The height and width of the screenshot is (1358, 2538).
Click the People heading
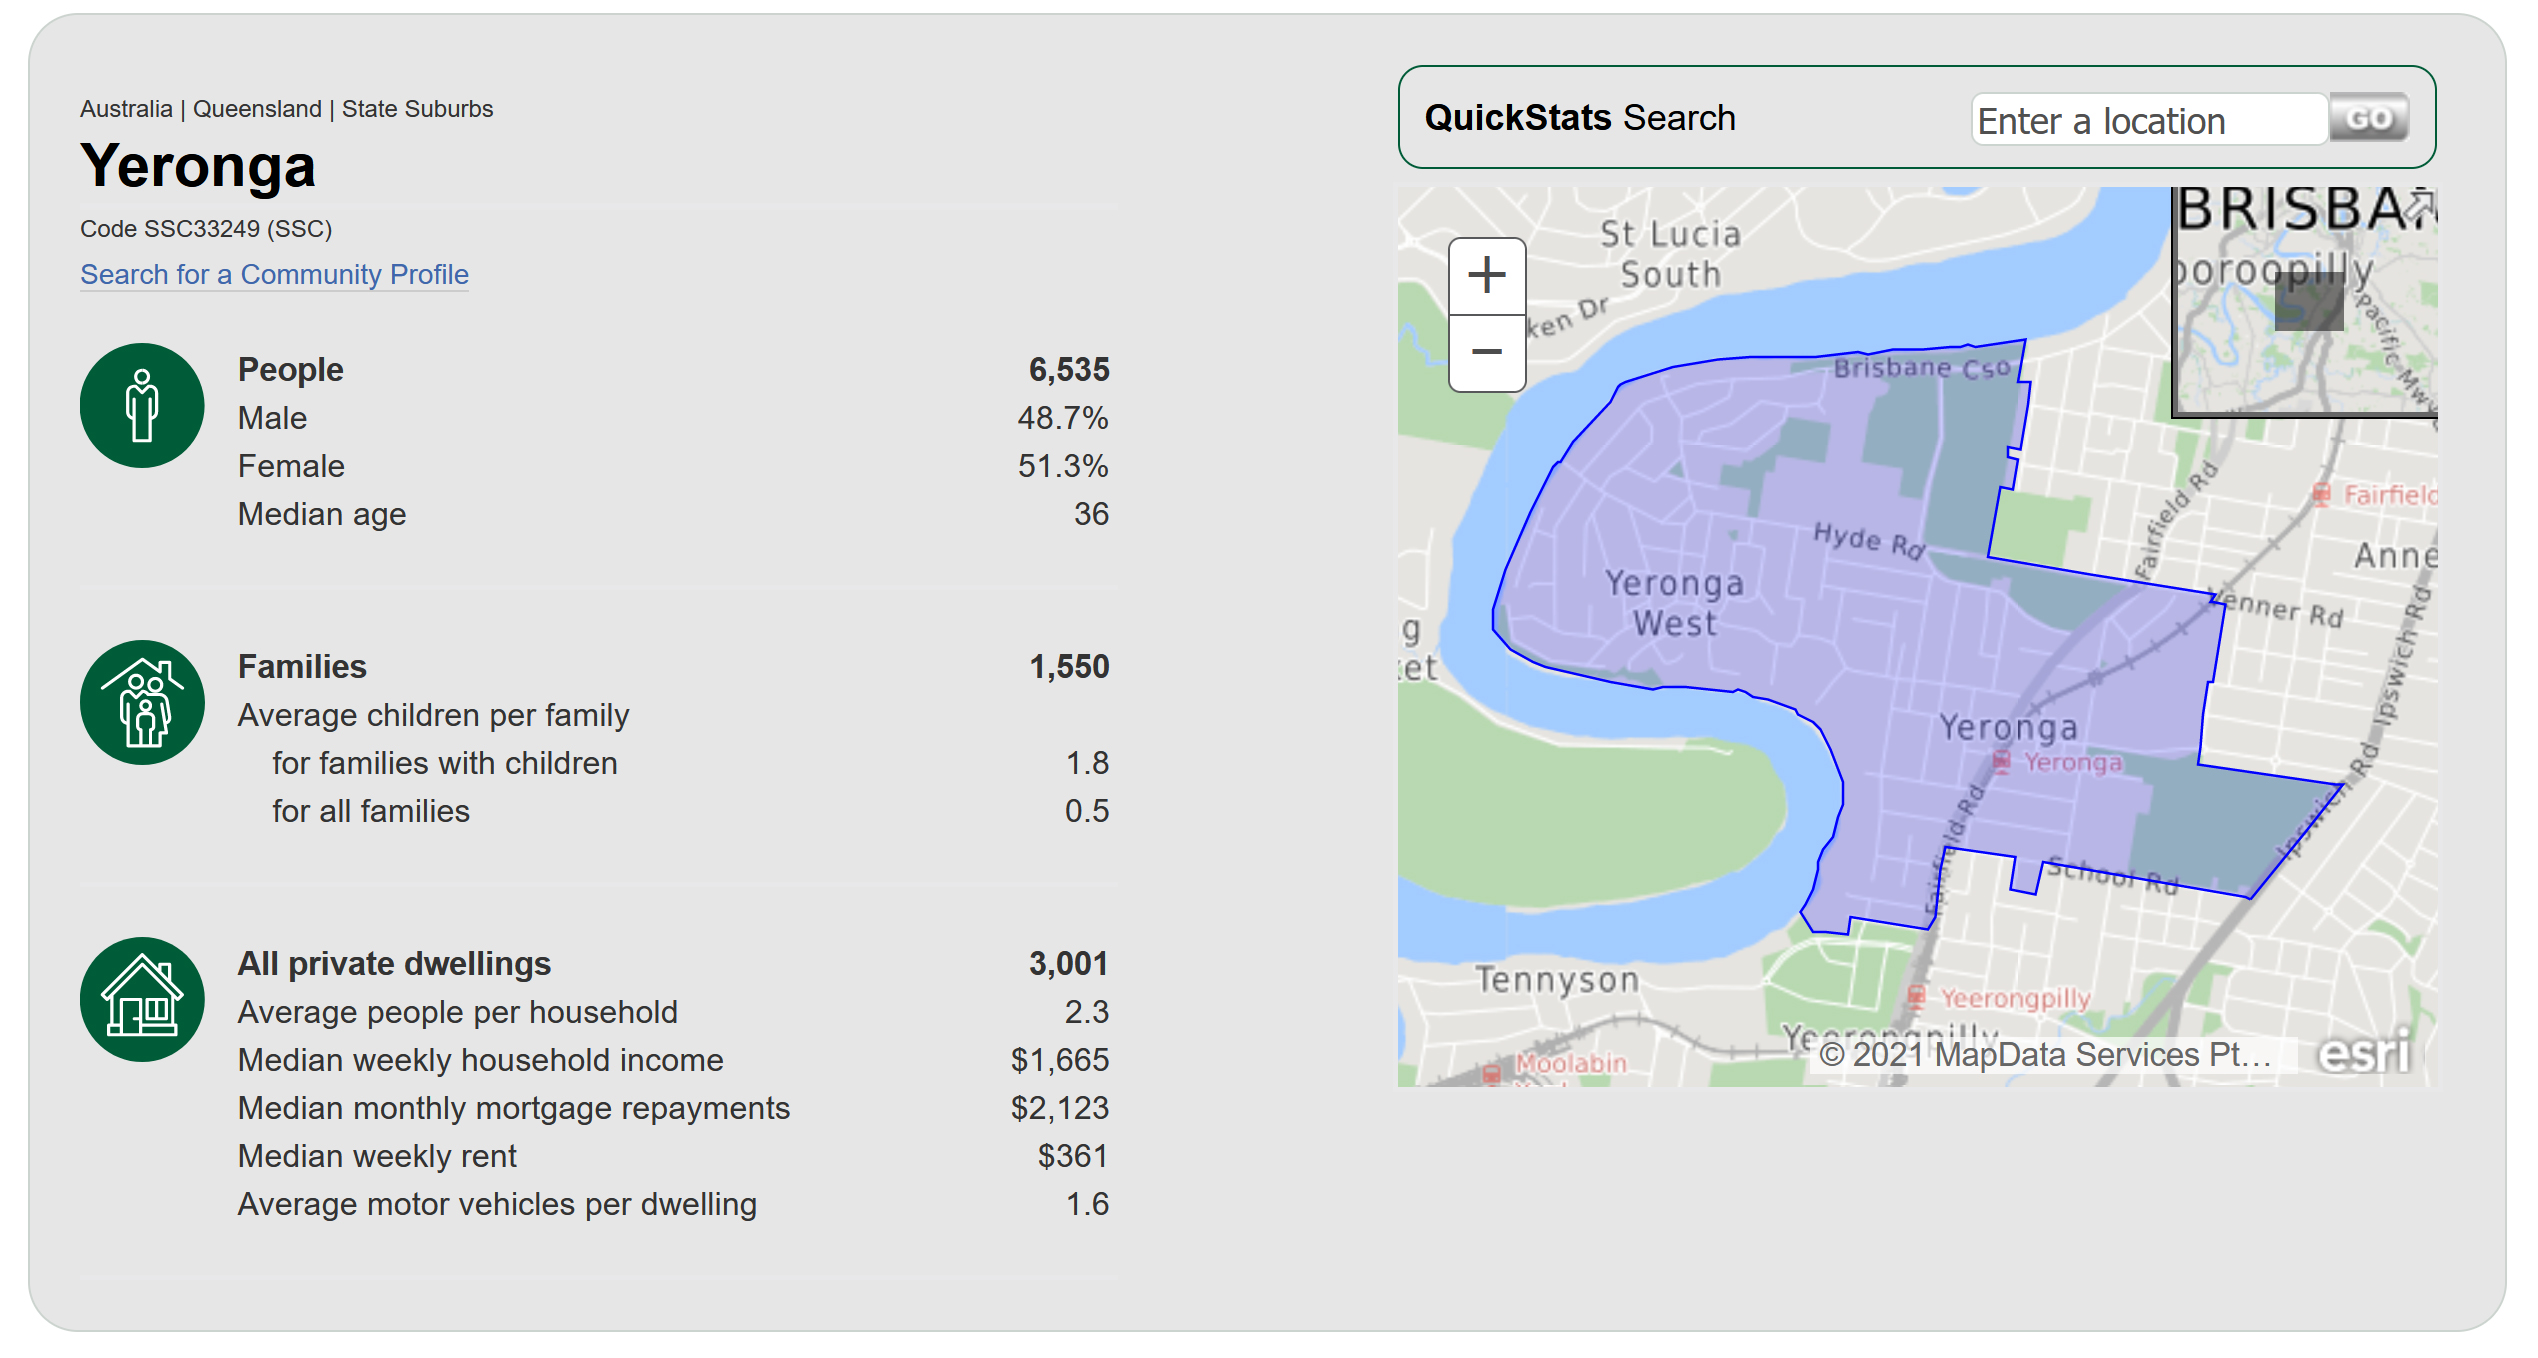(290, 370)
